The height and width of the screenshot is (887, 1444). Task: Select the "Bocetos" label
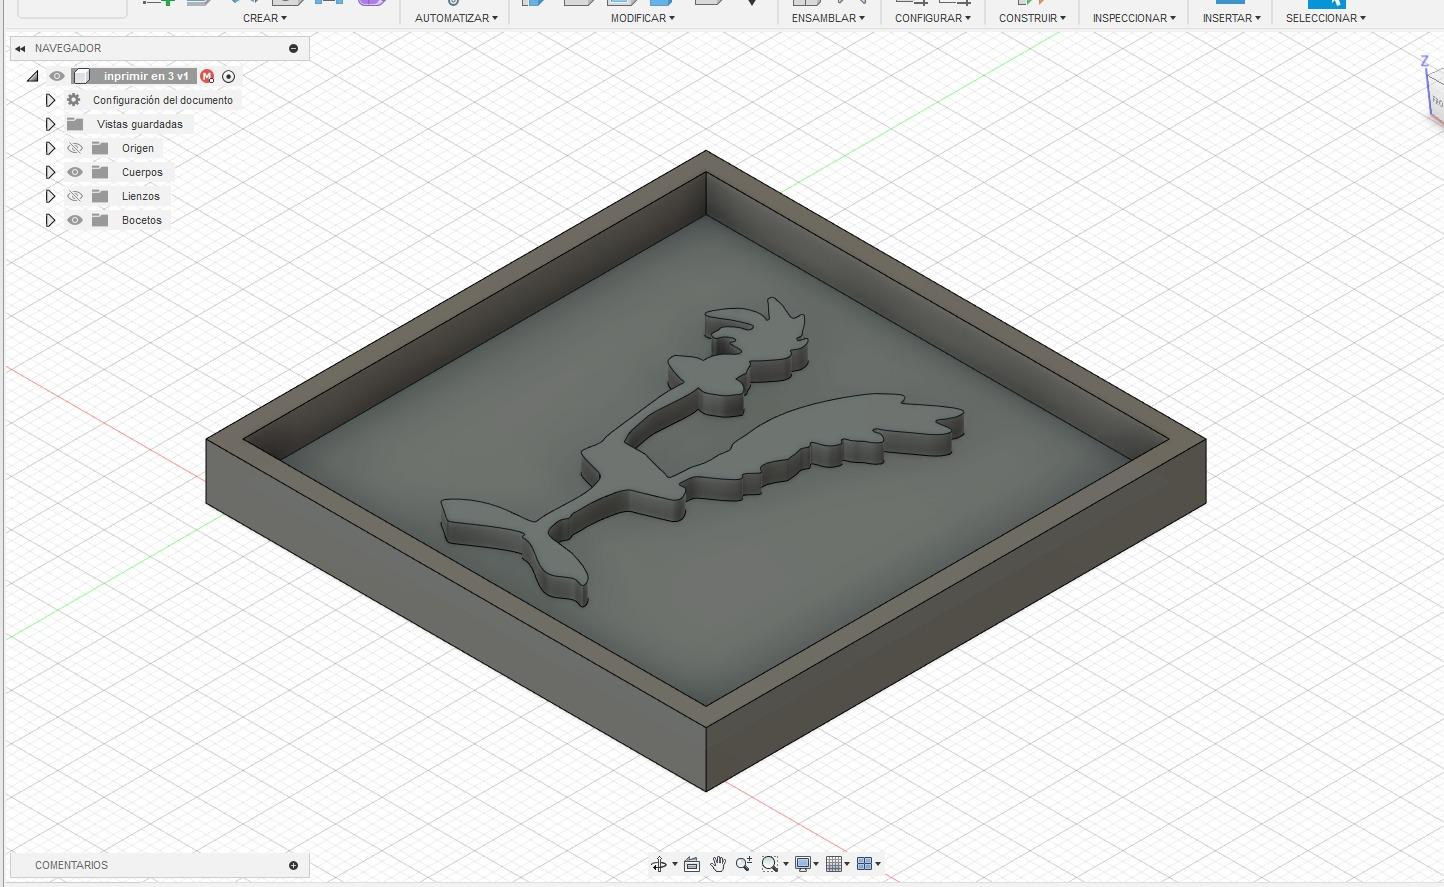(x=142, y=220)
